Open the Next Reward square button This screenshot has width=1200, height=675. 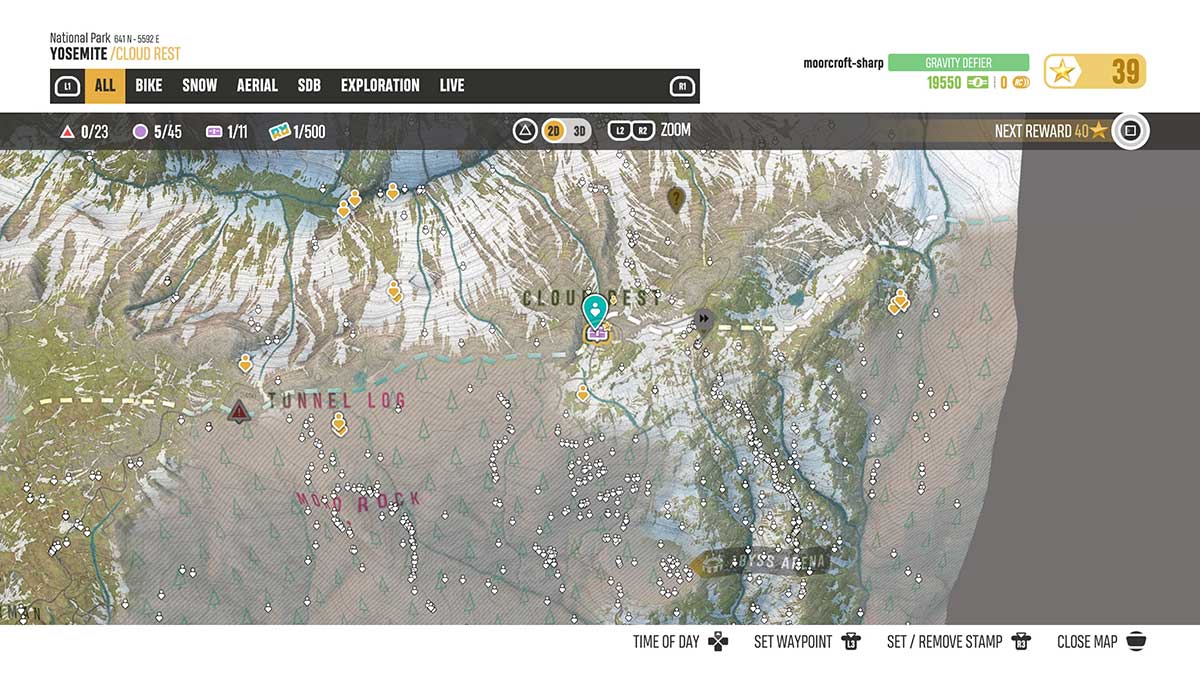pyautogui.click(x=1131, y=131)
